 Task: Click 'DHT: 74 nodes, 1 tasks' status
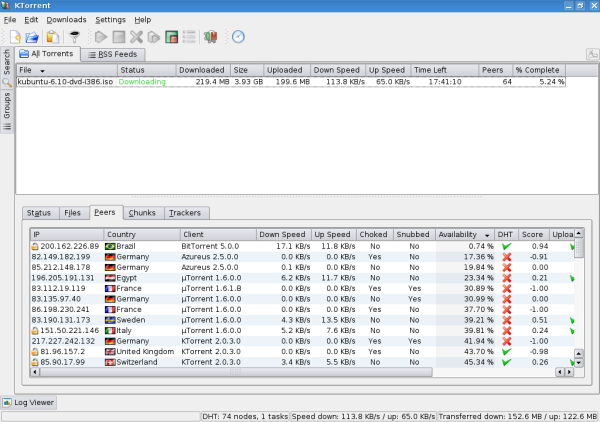click(x=245, y=417)
